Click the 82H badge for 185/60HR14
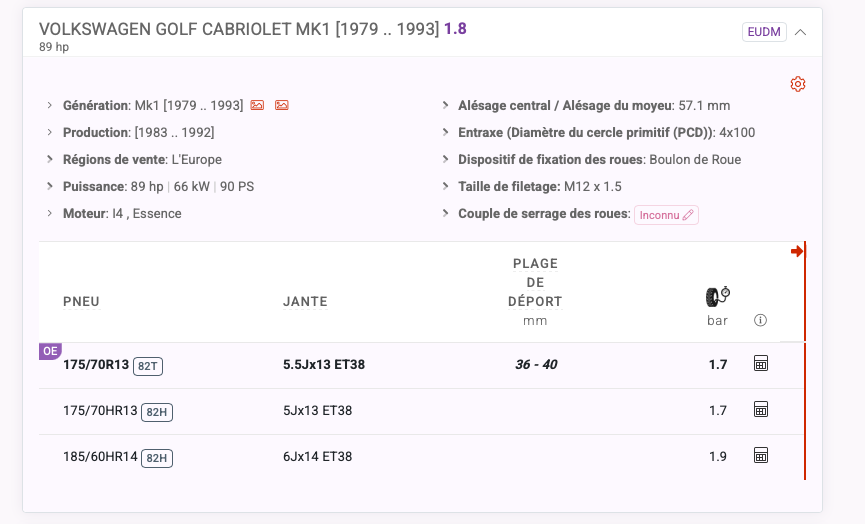Screen dimensions: 865x524 [157, 458]
